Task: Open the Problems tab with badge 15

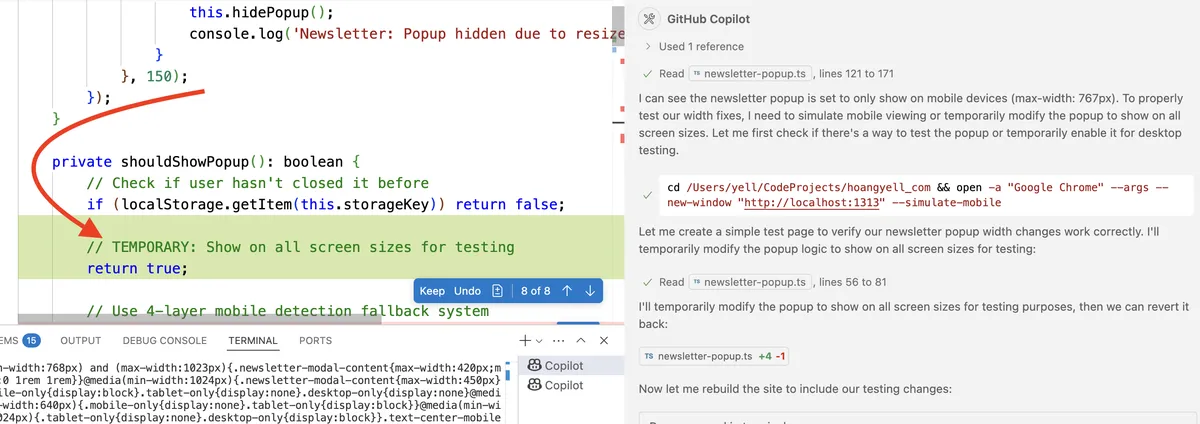Action: pos(20,341)
